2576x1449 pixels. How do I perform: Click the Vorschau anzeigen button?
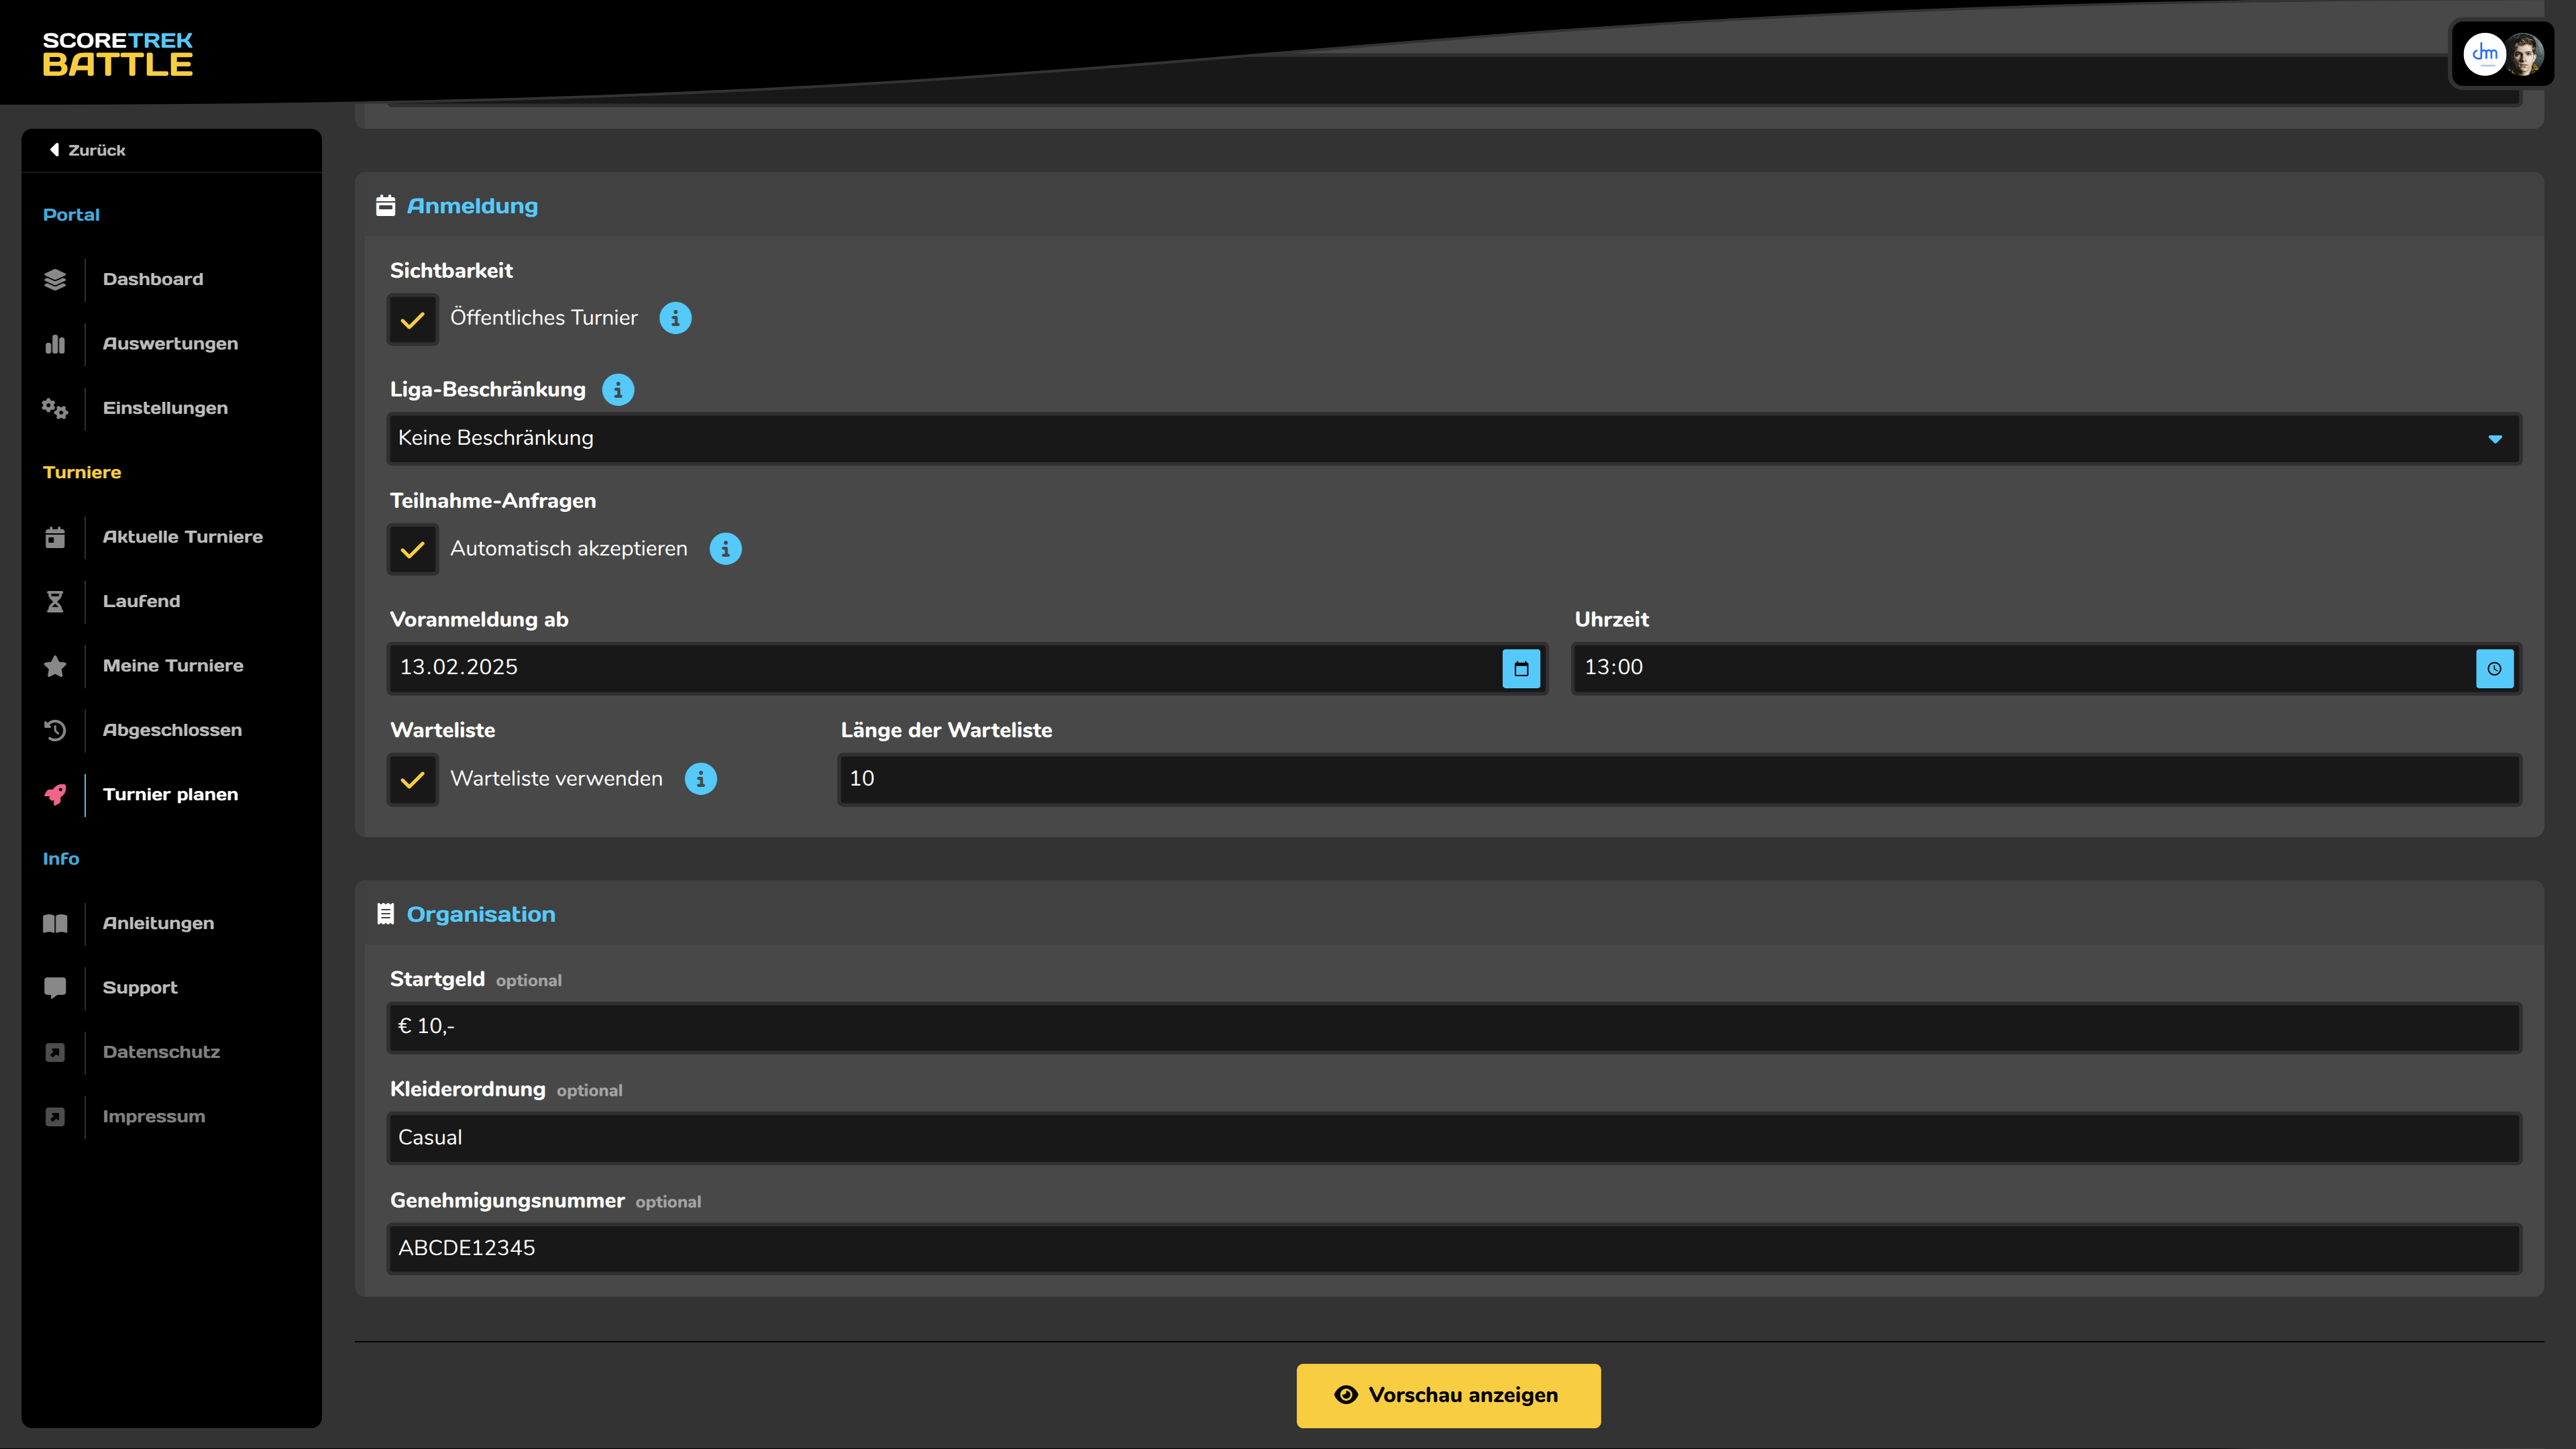[1447, 1395]
